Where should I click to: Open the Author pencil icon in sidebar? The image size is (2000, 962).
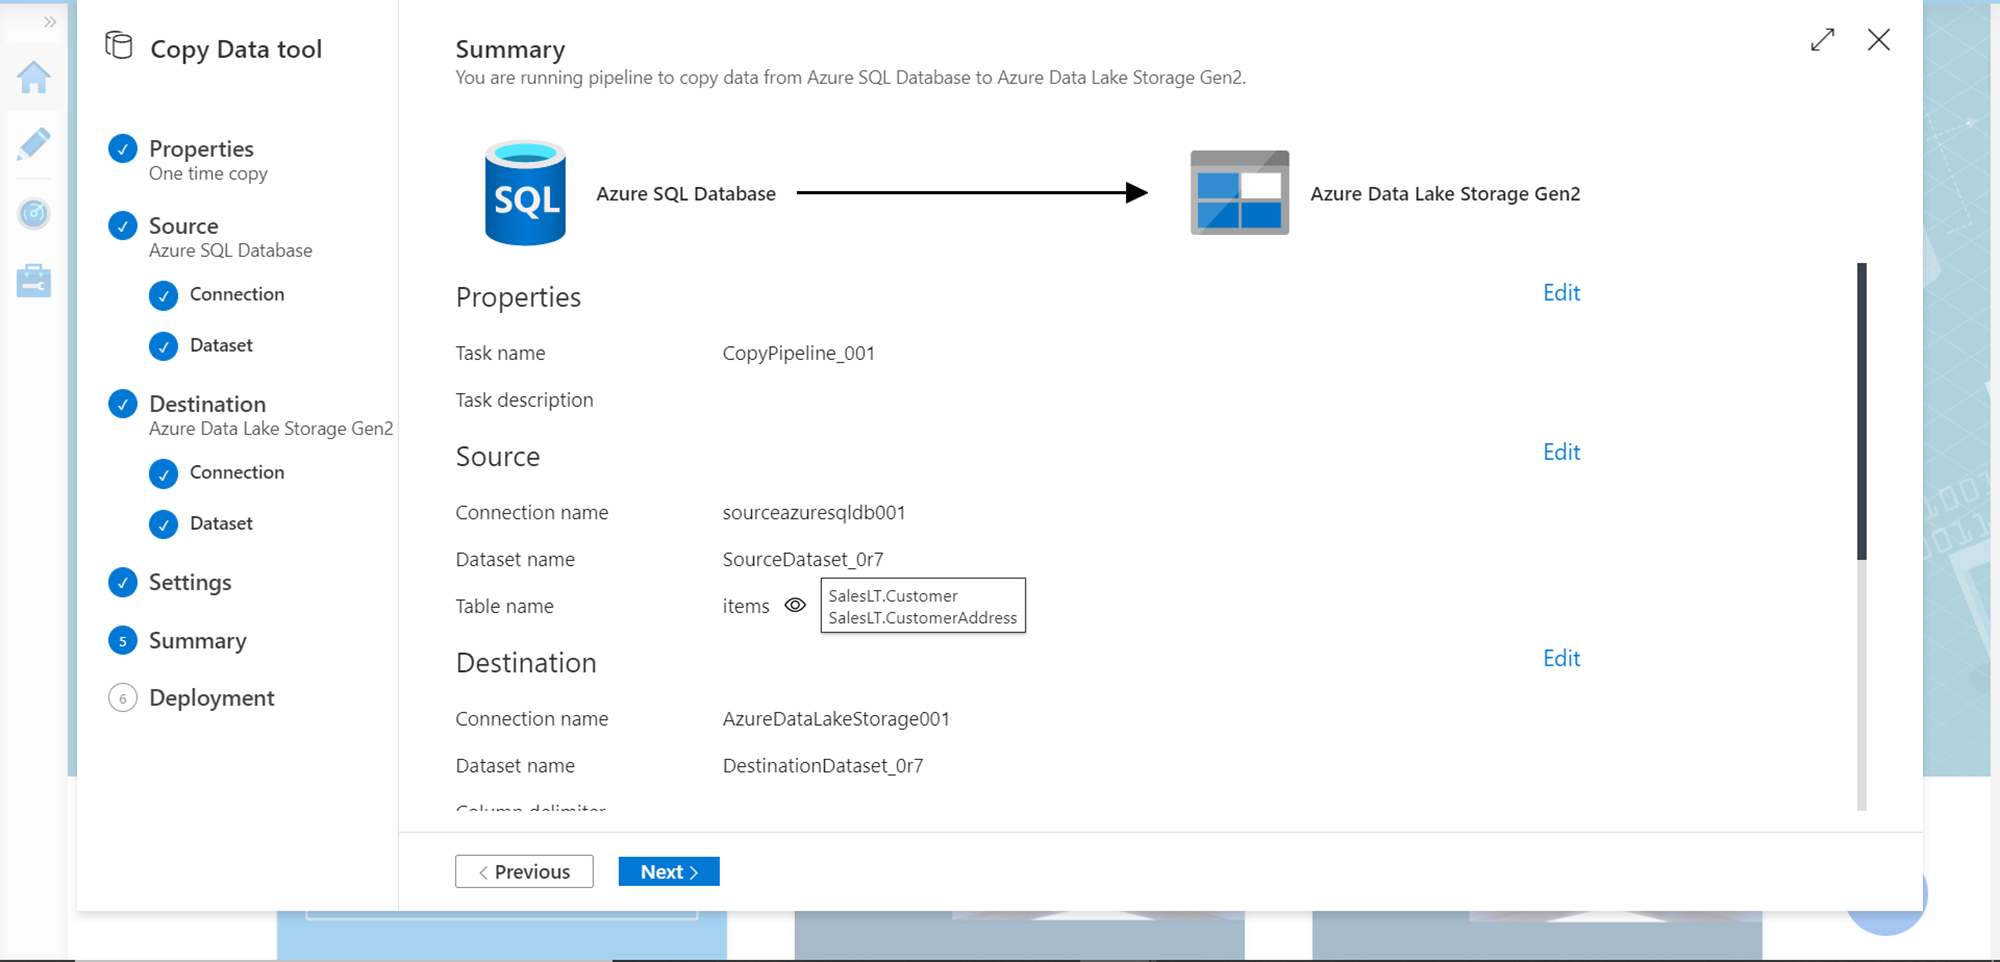pos(34,144)
